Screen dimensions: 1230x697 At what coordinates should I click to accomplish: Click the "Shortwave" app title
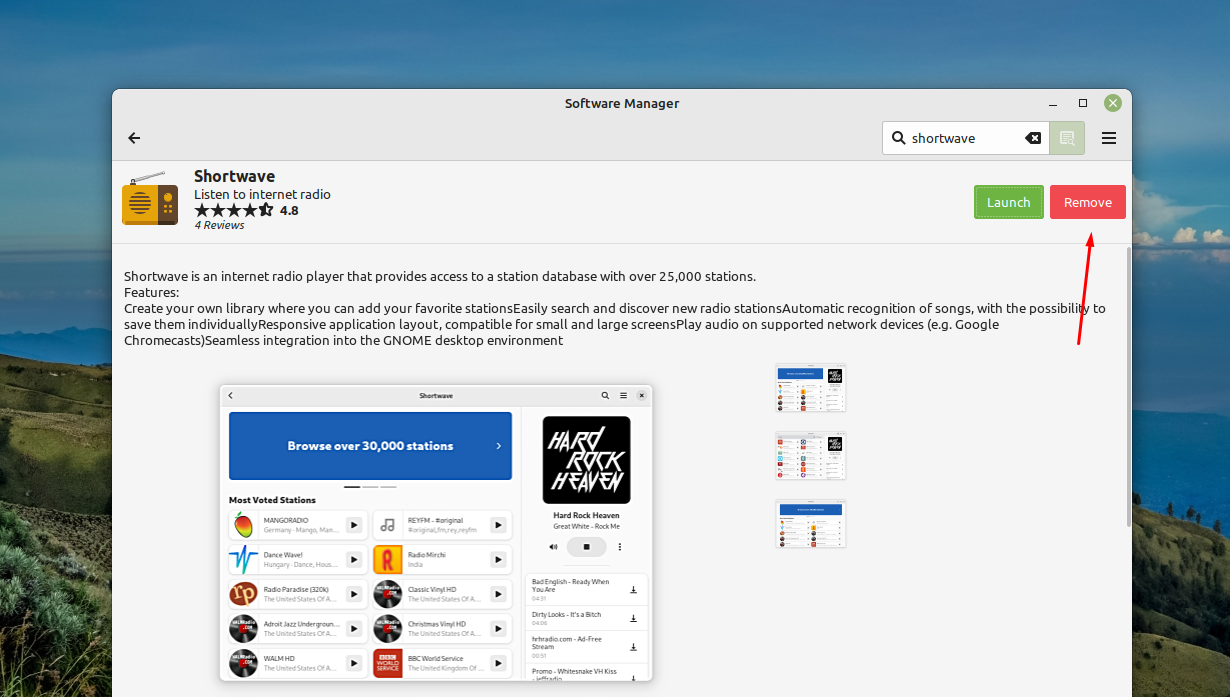(x=234, y=176)
